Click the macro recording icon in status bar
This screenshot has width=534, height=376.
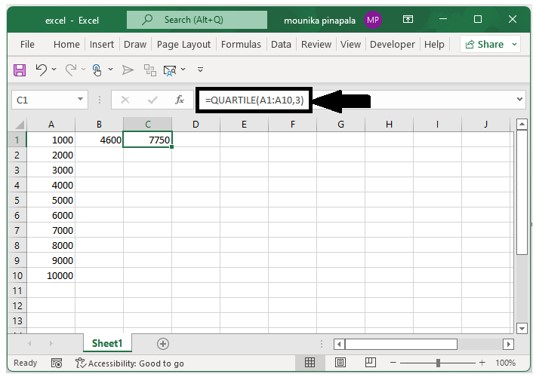(56, 363)
